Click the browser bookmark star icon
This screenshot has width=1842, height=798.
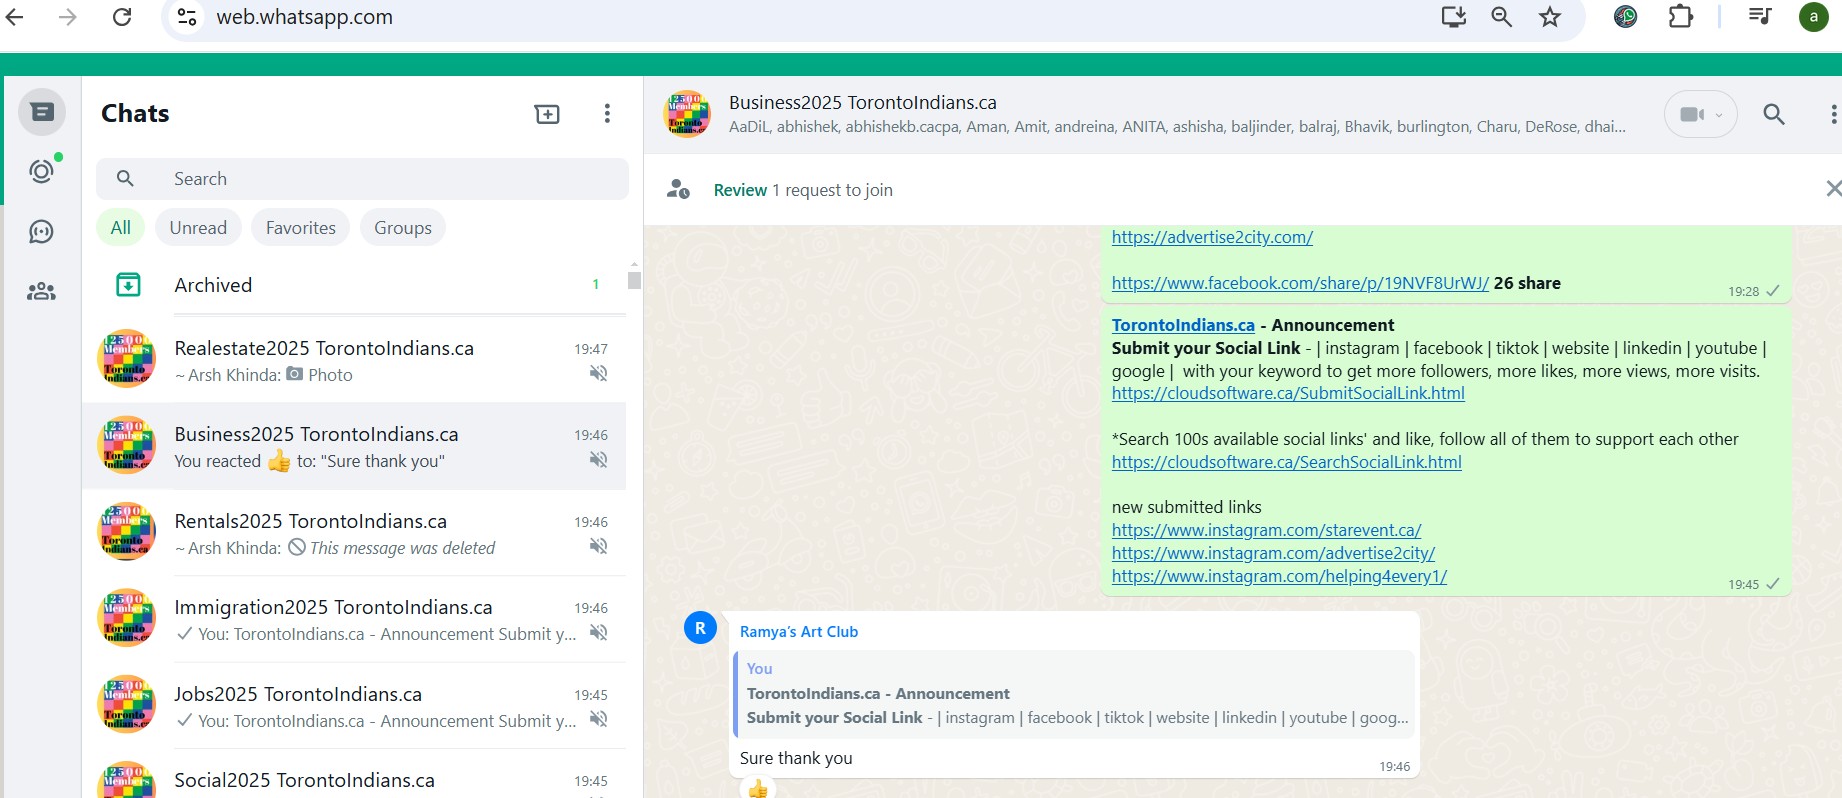[x=1550, y=17]
